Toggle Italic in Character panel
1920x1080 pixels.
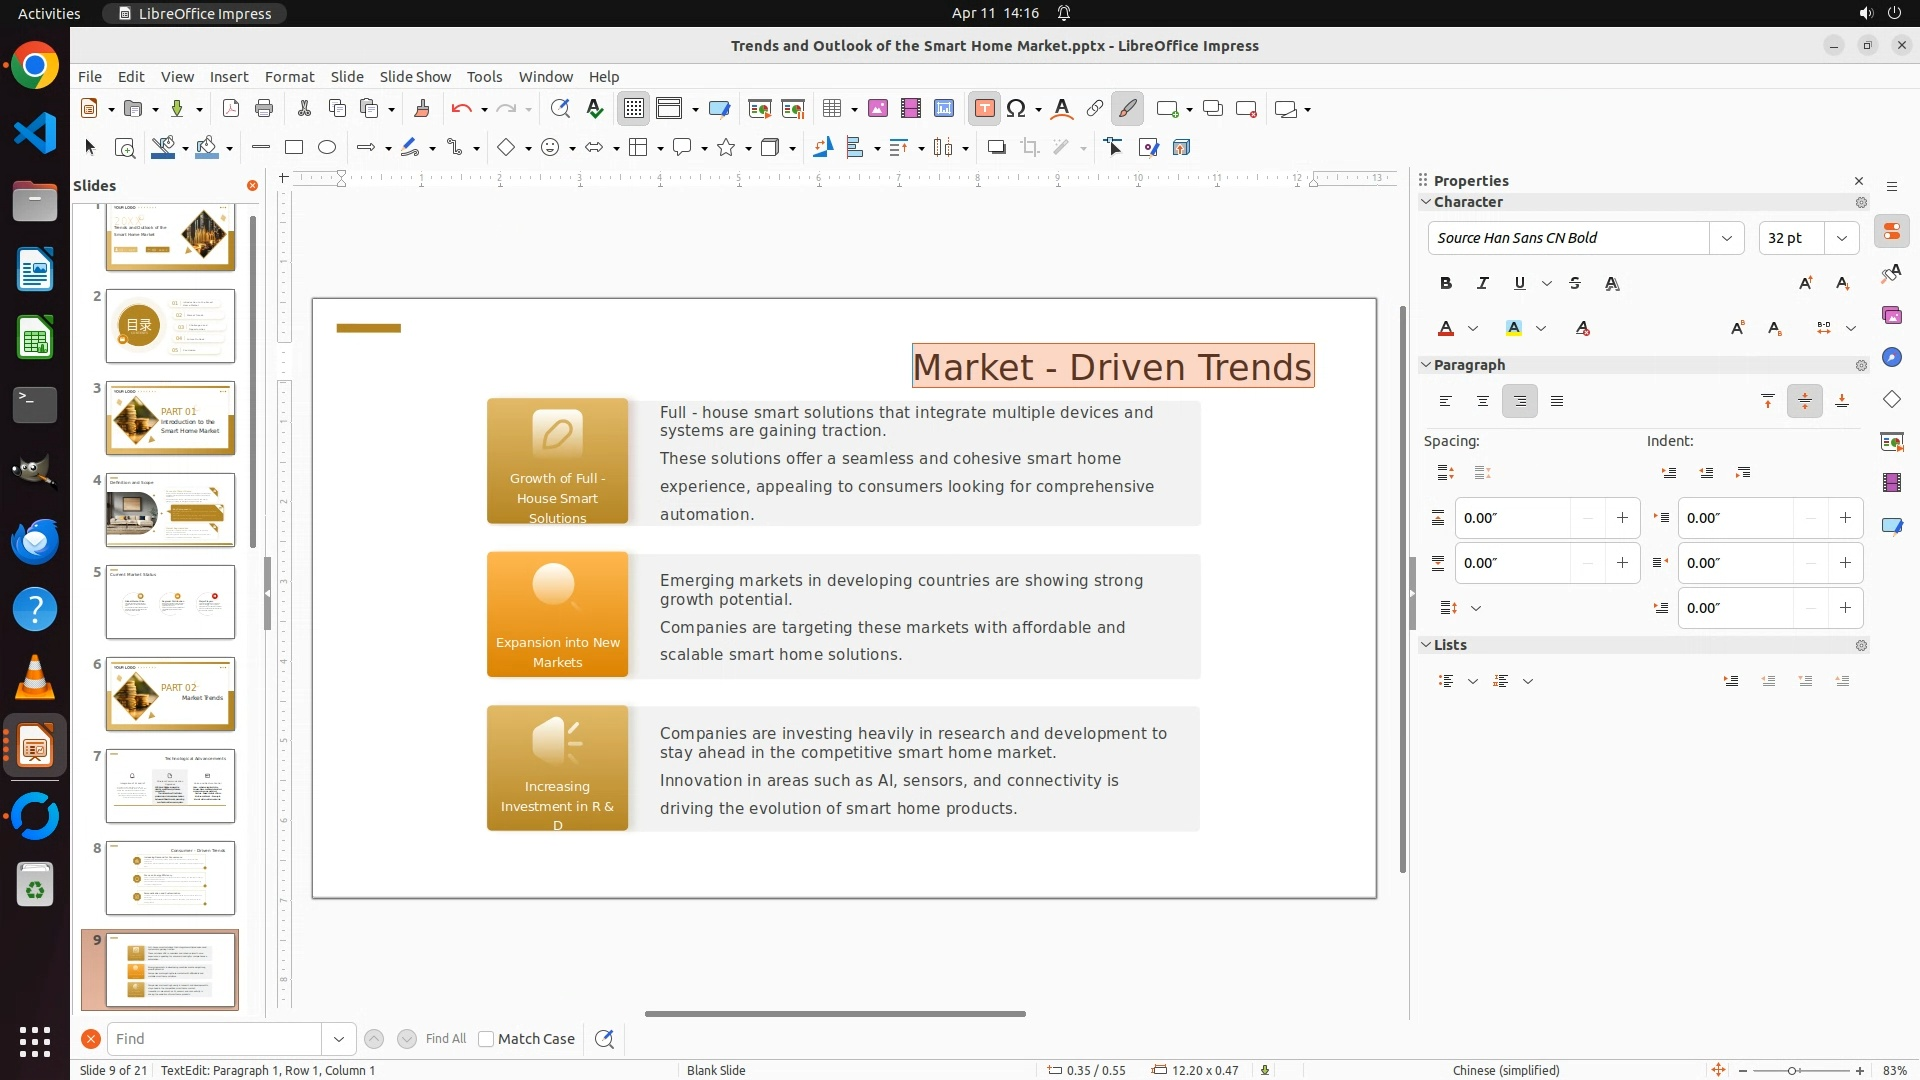coord(1483,283)
